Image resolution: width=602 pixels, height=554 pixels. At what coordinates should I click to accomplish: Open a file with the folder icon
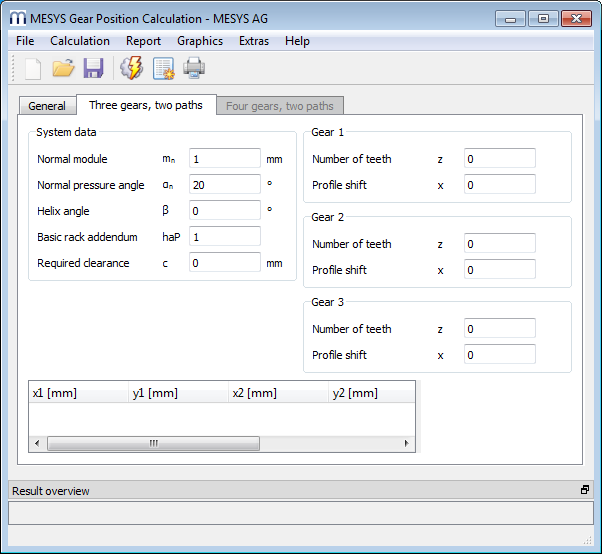tap(63, 68)
